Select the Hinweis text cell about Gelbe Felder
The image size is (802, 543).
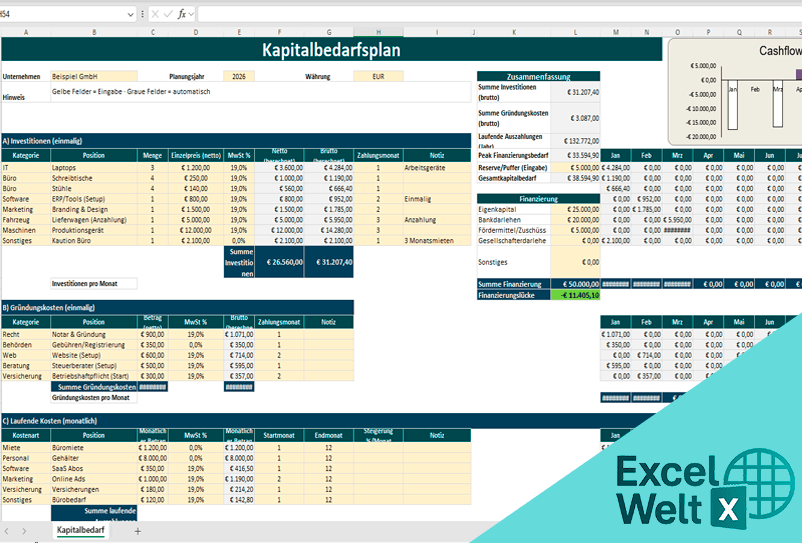[x=261, y=92]
